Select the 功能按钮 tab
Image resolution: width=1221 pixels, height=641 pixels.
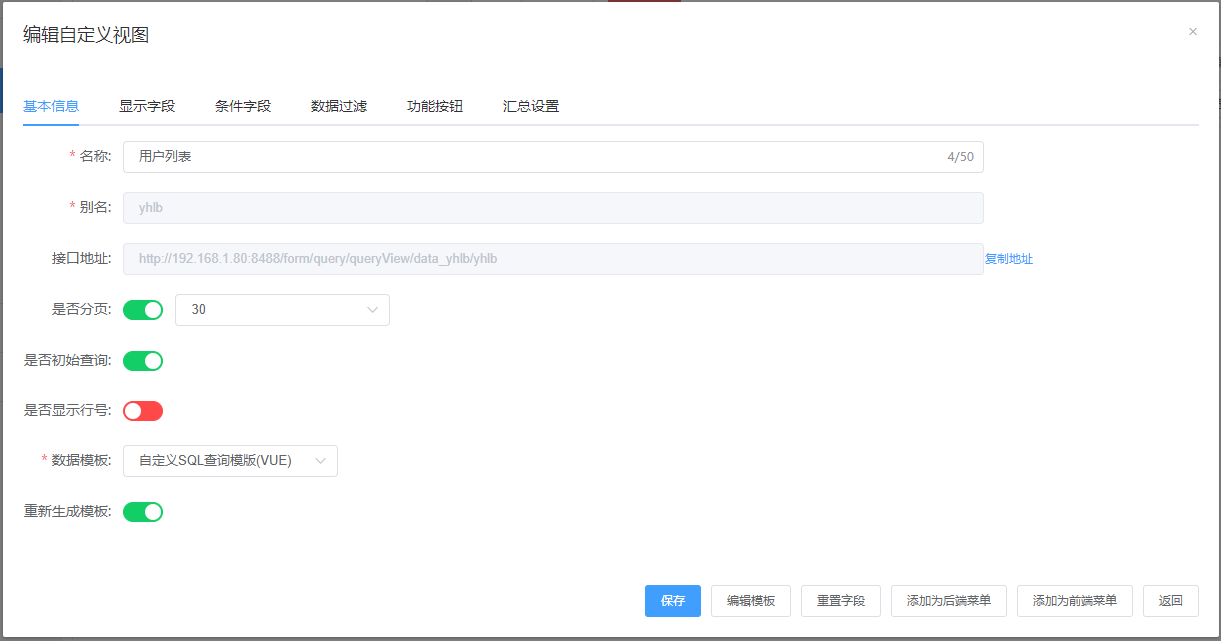[435, 106]
